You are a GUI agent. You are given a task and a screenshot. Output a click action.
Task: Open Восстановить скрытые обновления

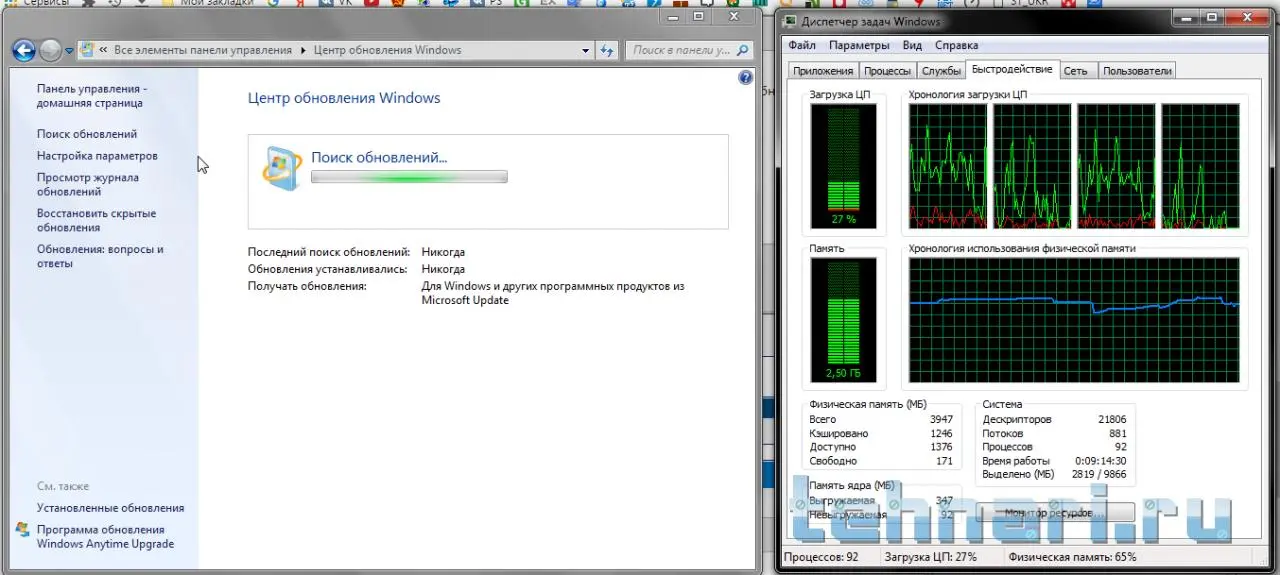tap(96, 221)
